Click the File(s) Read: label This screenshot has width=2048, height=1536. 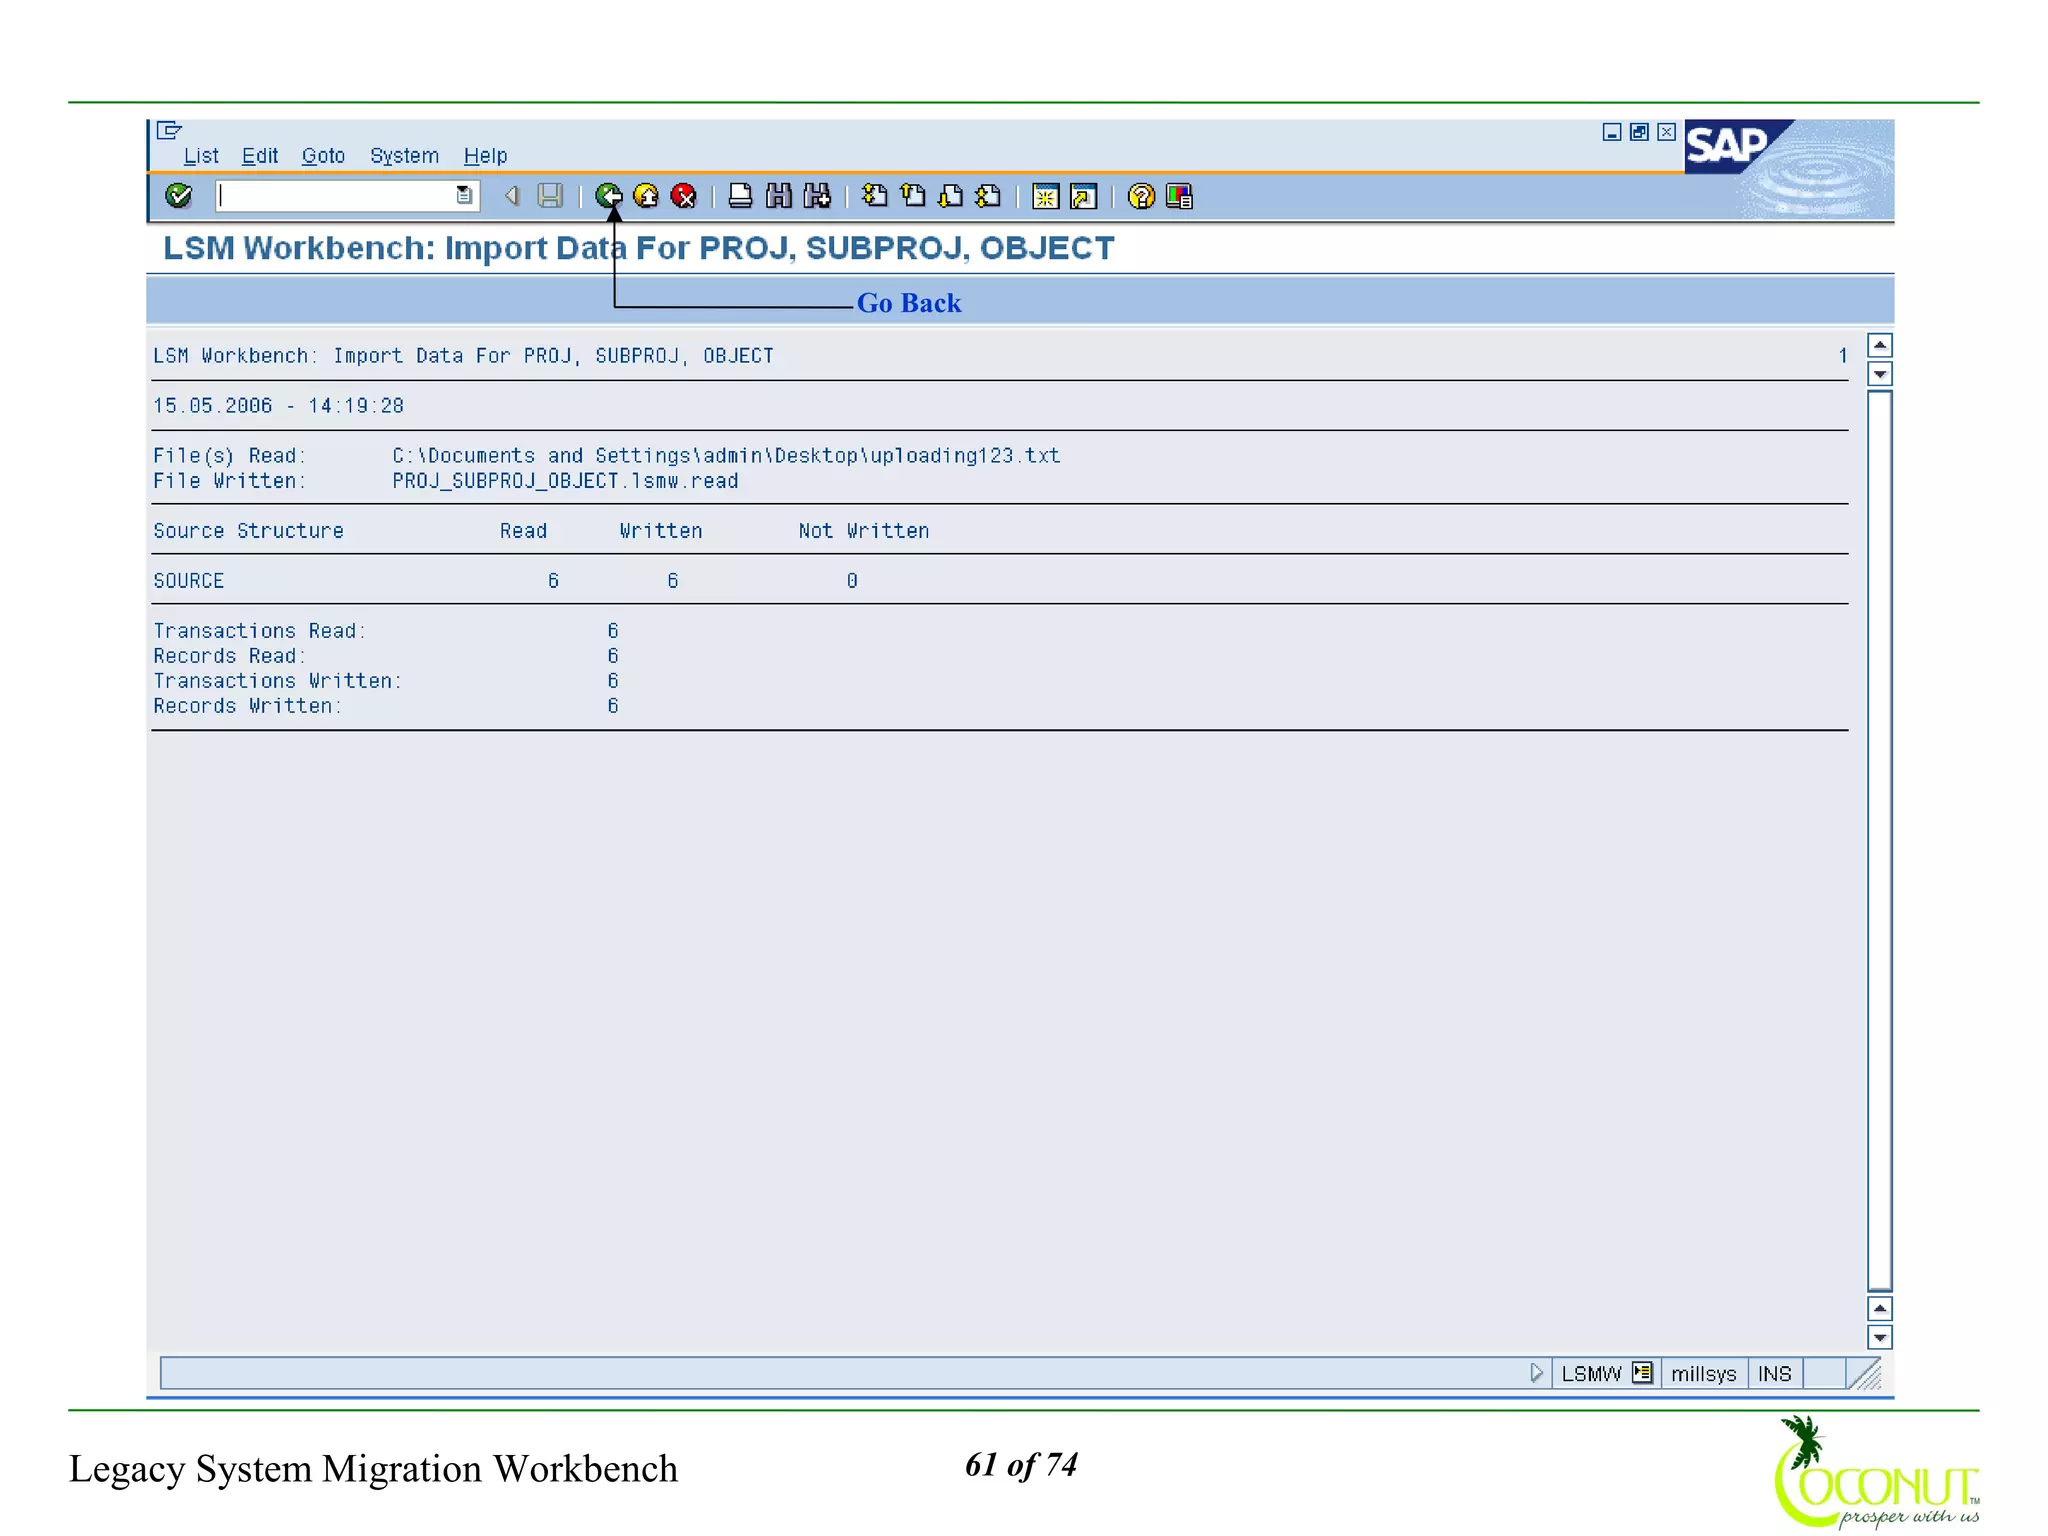229,456
